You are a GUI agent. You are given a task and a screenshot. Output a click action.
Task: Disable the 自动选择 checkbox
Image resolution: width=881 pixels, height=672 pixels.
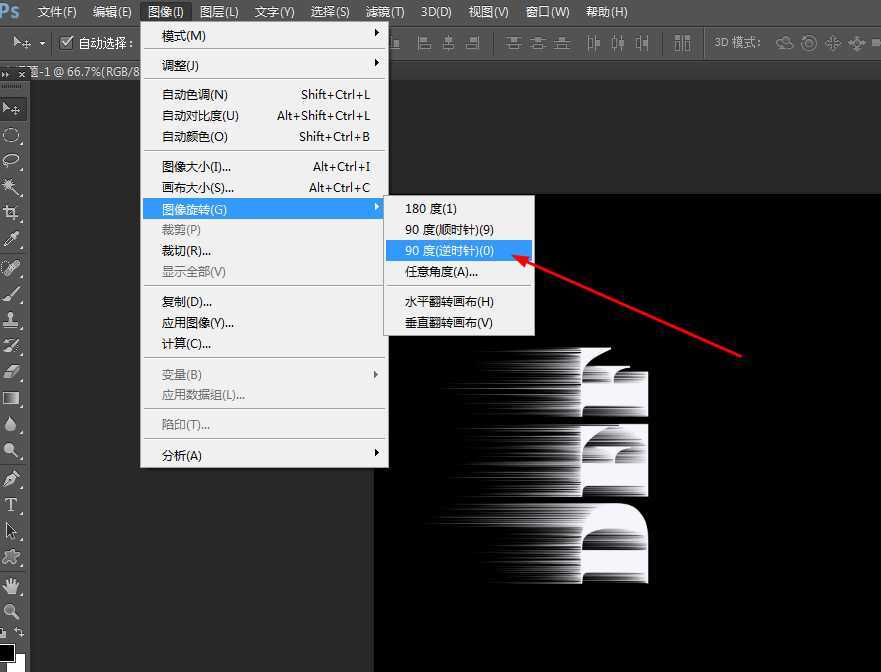[x=68, y=42]
